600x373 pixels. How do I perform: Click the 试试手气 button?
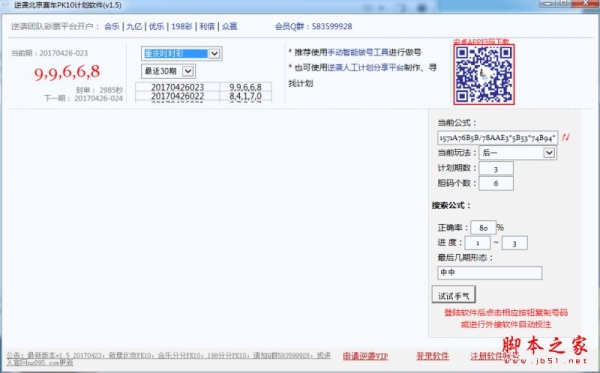click(x=453, y=295)
